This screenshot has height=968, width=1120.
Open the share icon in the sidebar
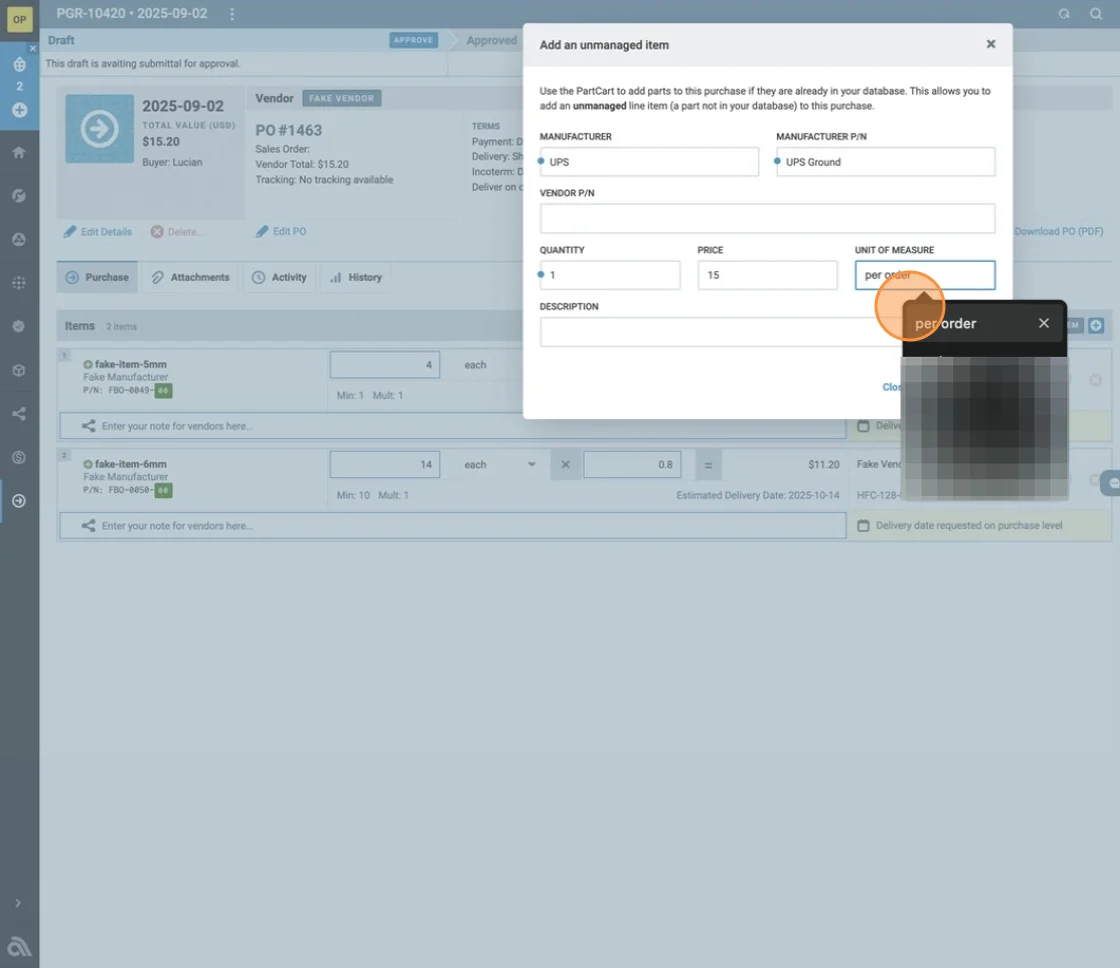coord(19,414)
